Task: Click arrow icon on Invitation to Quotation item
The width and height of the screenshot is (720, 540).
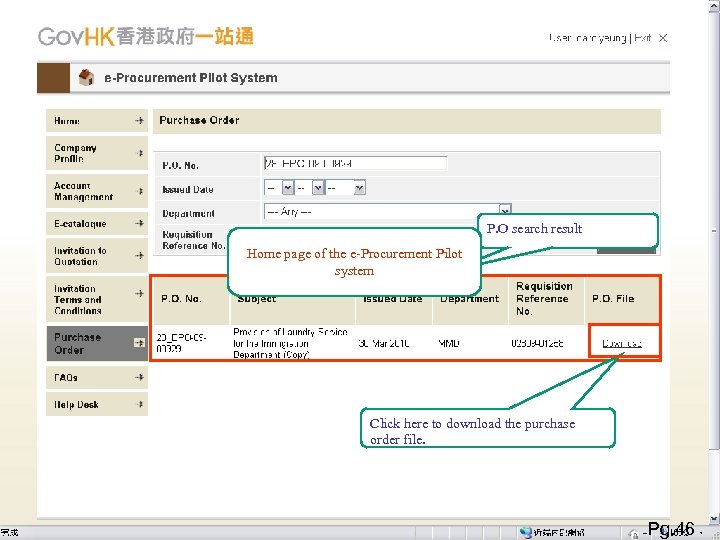Action: 140,256
